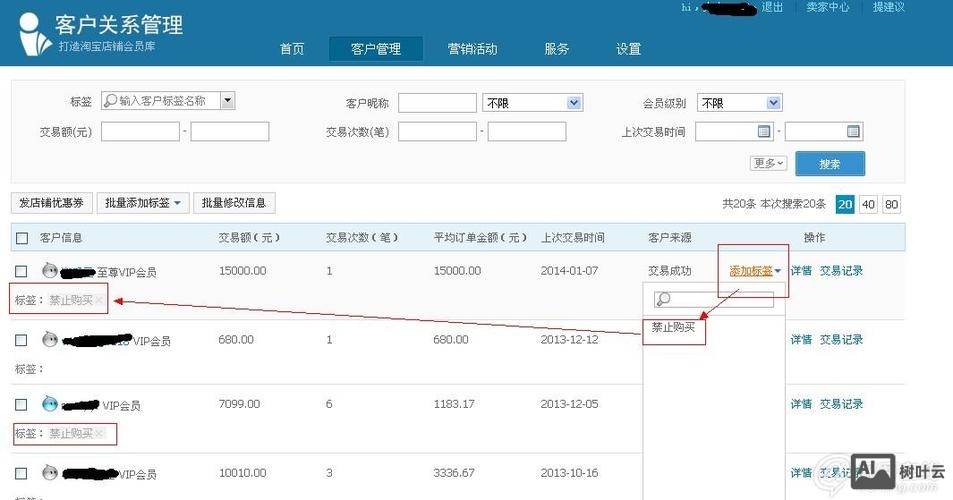Select 禁止购买 in the tag dropdown list

point(673,327)
